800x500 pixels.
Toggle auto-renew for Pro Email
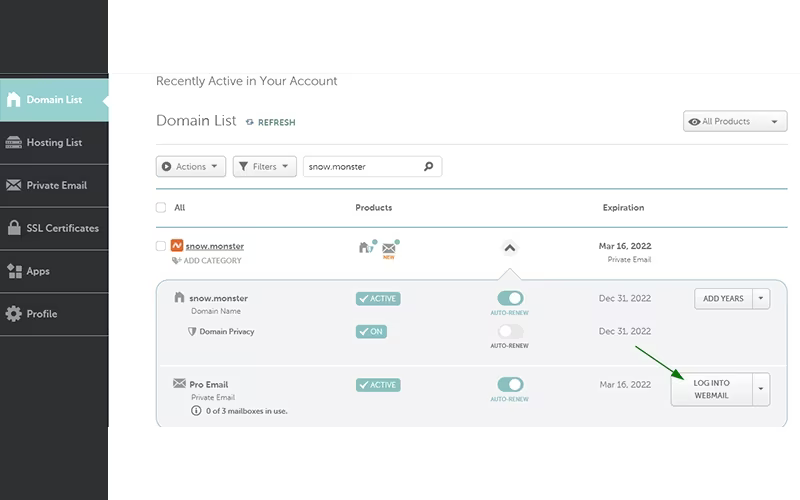point(510,384)
